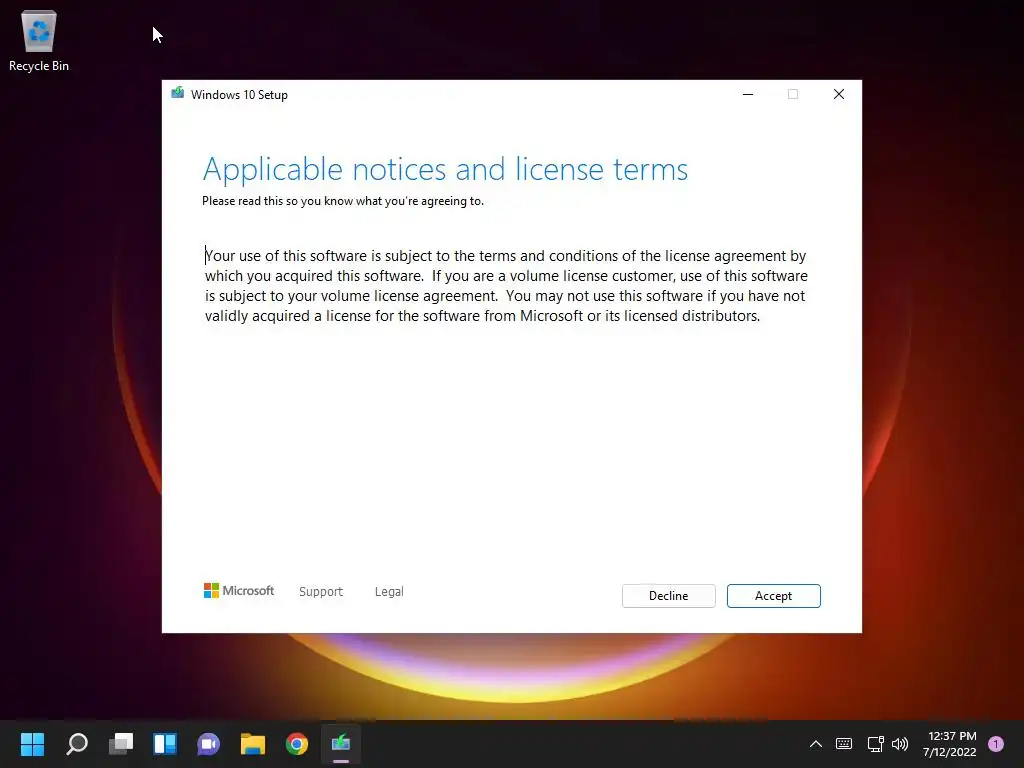The image size is (1024, 768).
Task: Open the Chat app on the taskbar
Action: (209, 744)
